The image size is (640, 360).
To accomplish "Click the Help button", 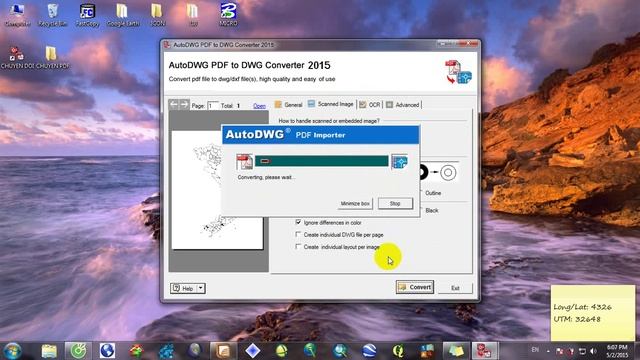I will click(184, 288).
